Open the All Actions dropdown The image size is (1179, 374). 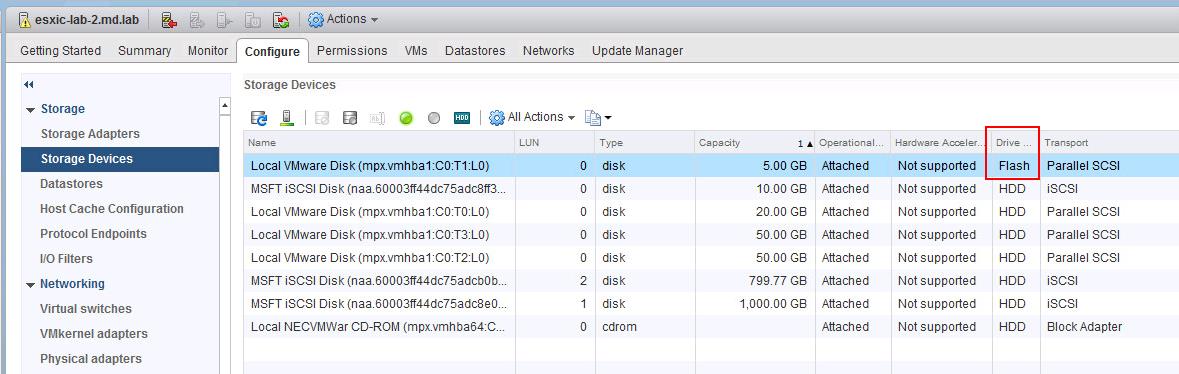pyautogui.click(x=532, y=117)
